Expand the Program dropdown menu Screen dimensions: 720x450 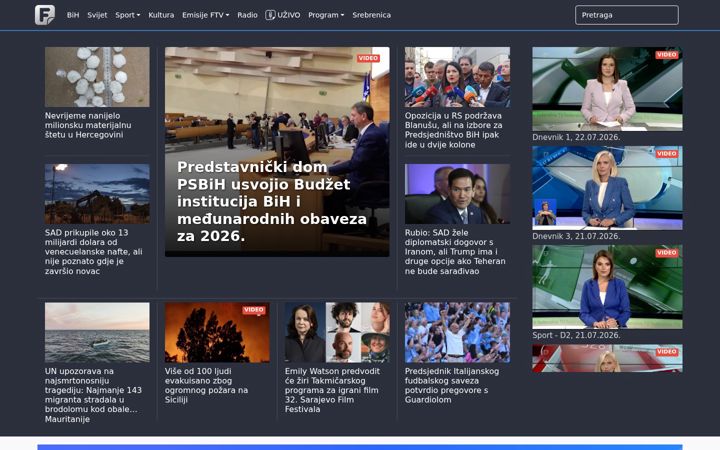tap(326, 15)
